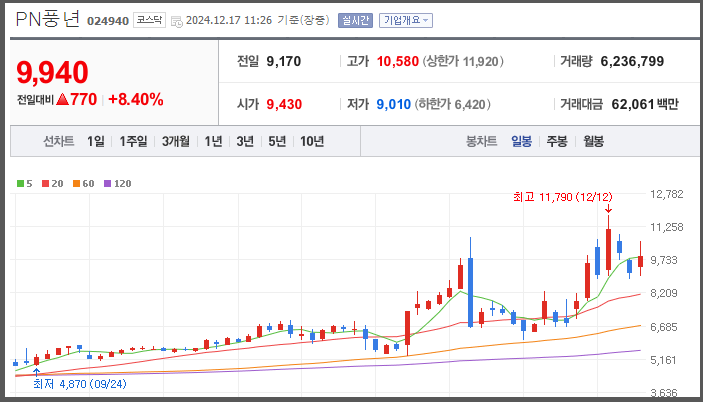Screen dimensions: 703x402
Task: Click the 봉차트 label
Action: tap(482, 142)
